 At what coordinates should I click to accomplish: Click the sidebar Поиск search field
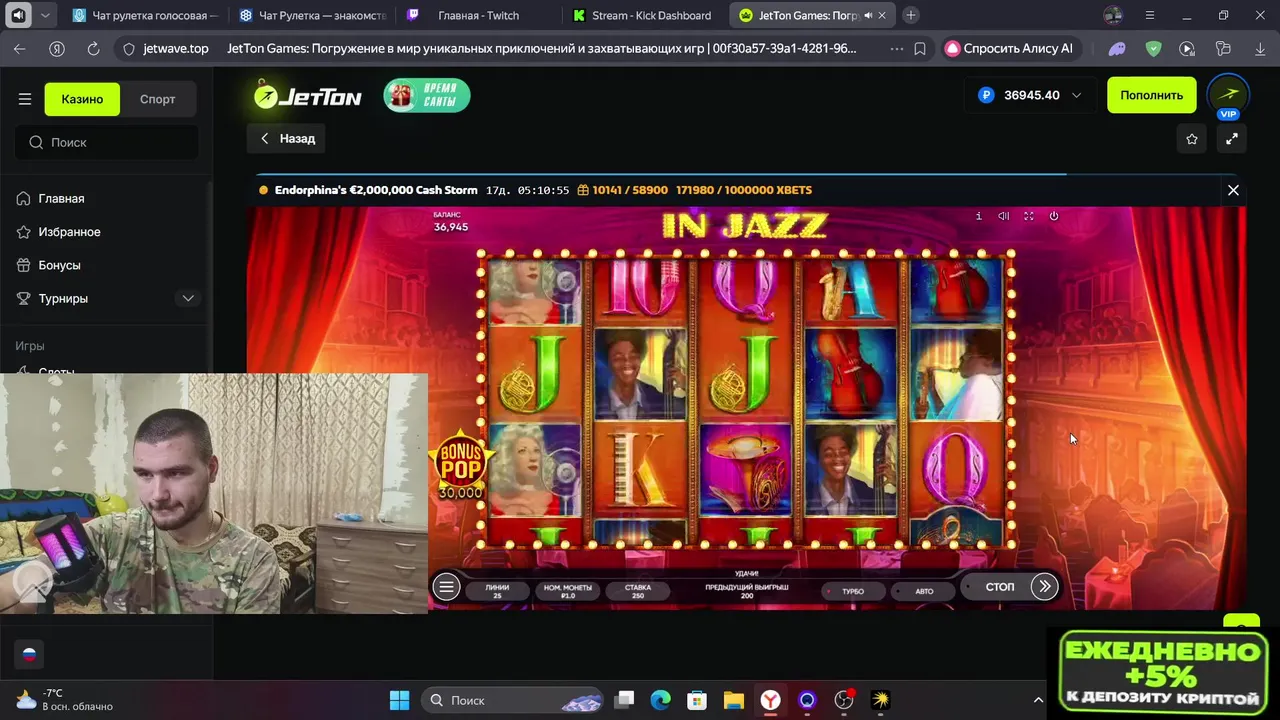(x=107, y=142)
